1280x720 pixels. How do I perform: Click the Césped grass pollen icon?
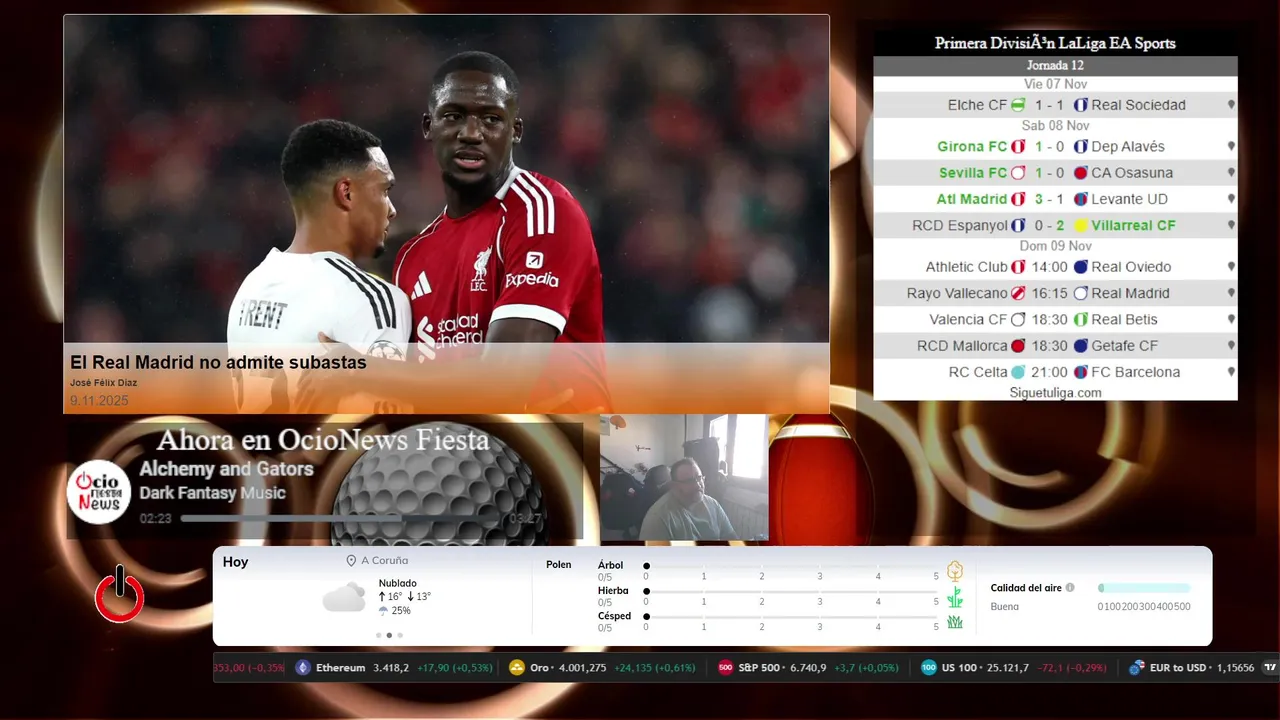coord(955,622)
